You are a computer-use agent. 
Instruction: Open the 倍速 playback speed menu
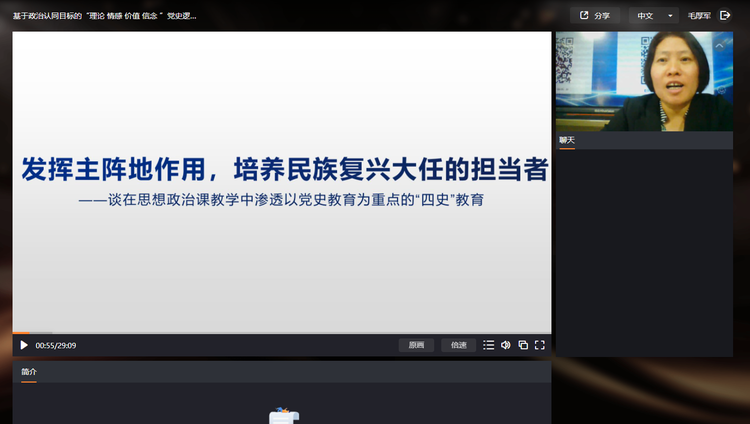(458, 345)
